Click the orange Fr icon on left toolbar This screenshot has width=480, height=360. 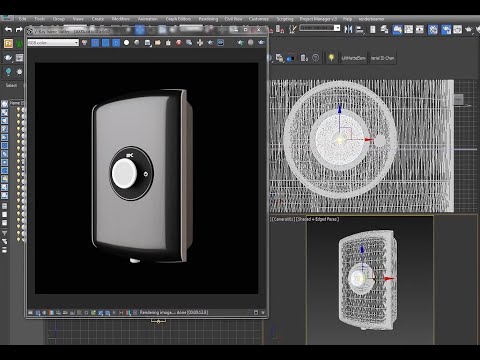tap(8, 43)
